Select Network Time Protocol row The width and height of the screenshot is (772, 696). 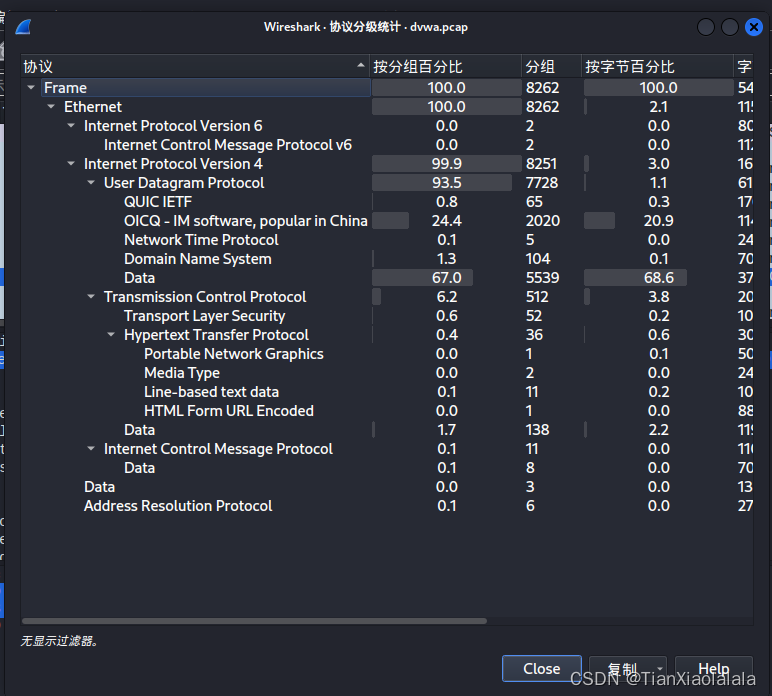click(387, 240)
